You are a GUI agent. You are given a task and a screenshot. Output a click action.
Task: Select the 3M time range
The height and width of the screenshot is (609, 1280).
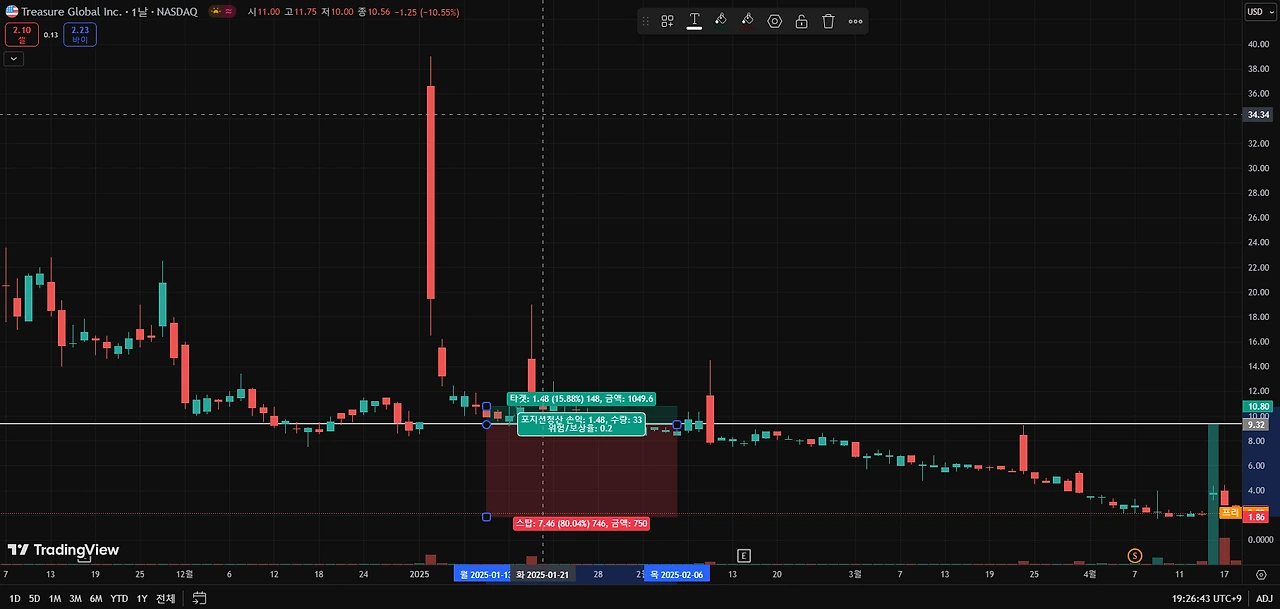click(x=75, y=598)
